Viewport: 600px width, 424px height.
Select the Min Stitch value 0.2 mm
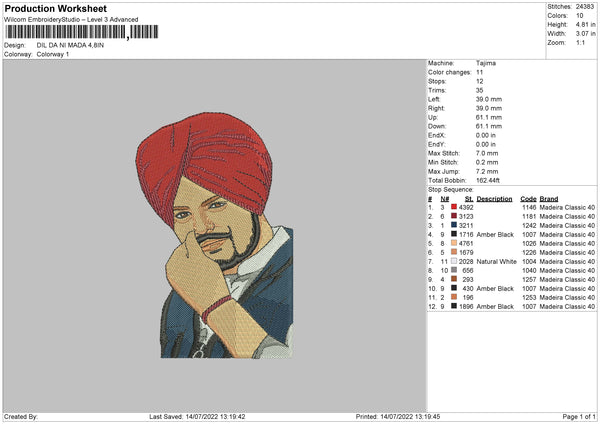(x=487, y=163)
